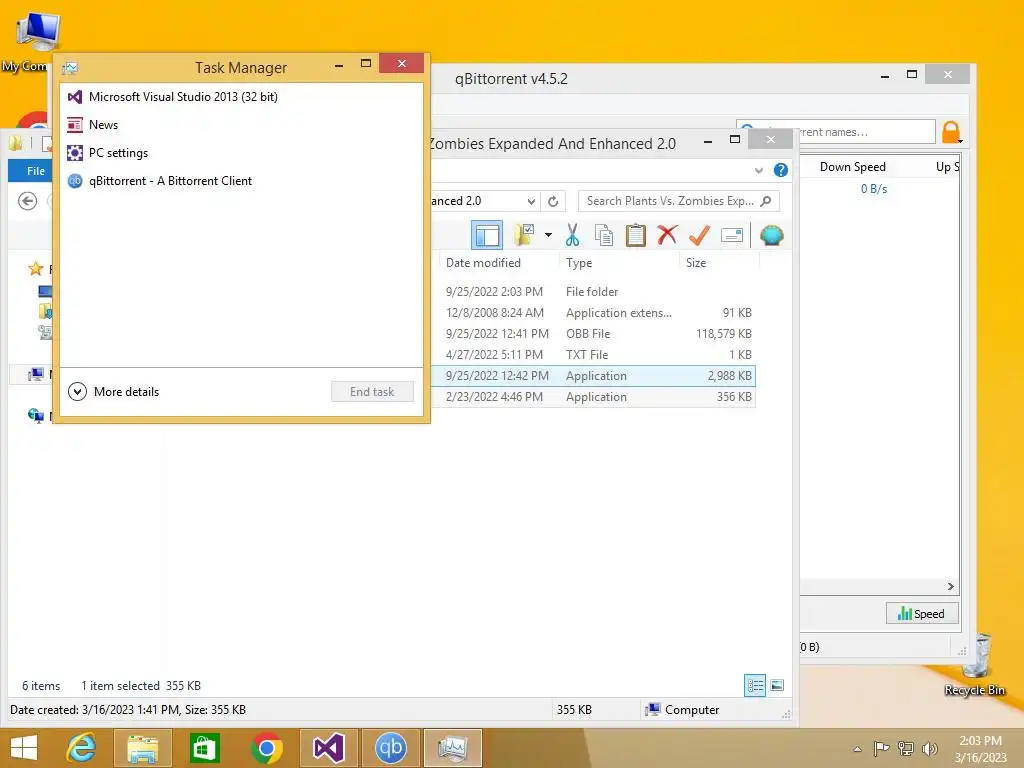Switch to Details view icon in Explorer status bar
The width and height of the screenshot is (1024, 768).
(x=755, y=685)
